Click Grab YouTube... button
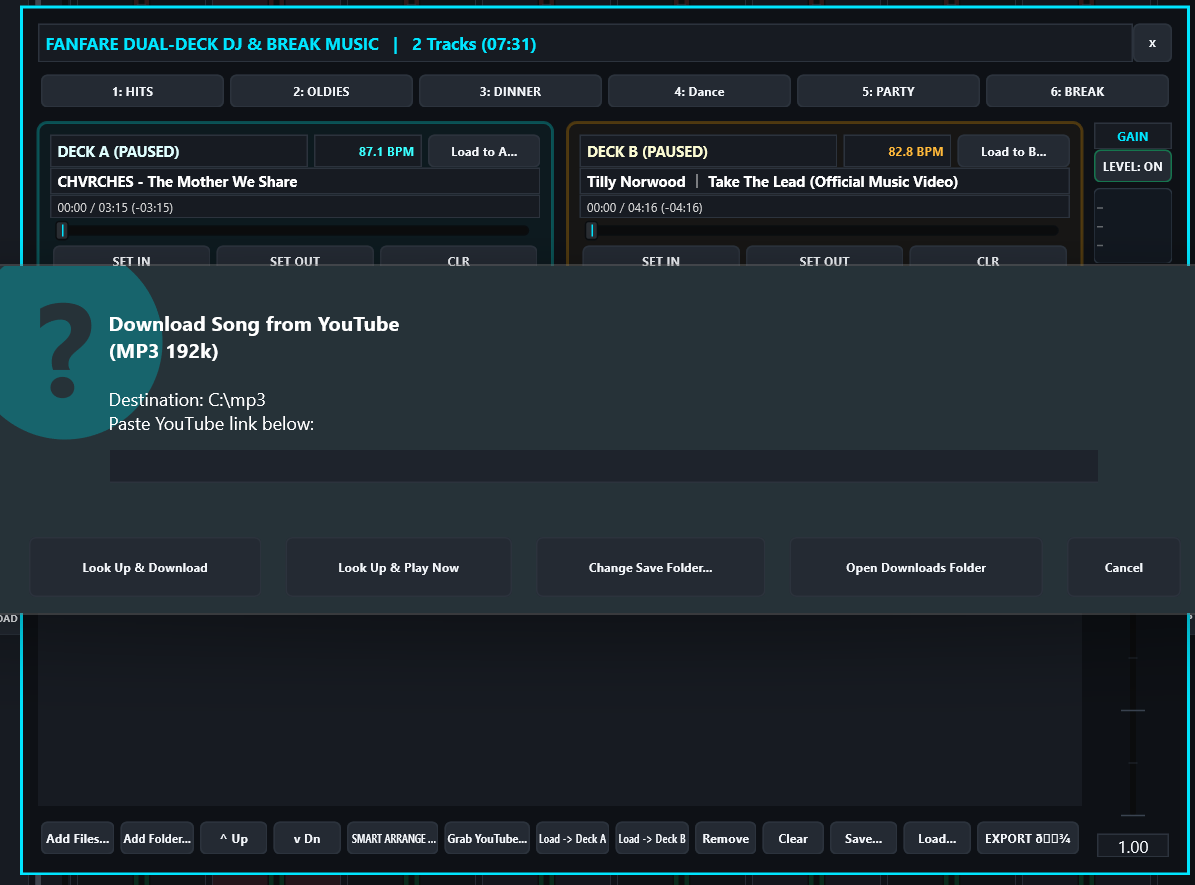Viewport: 1195px width, 885px height. (x=487, y=839)
